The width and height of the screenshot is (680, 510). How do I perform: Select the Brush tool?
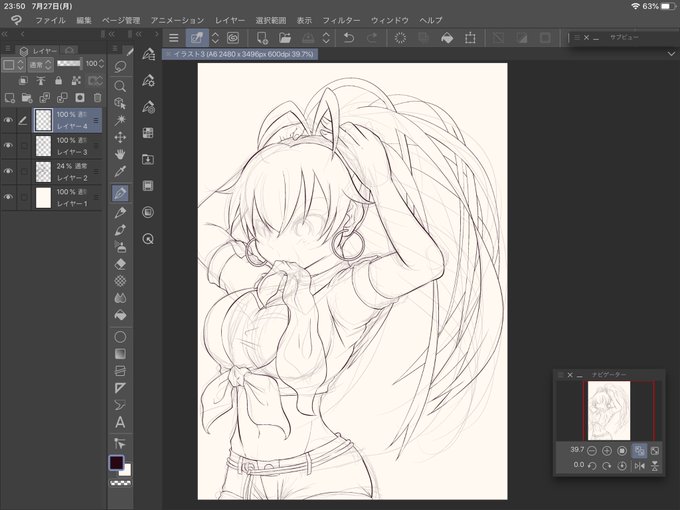pyautogui.click(x=120, y=230)
